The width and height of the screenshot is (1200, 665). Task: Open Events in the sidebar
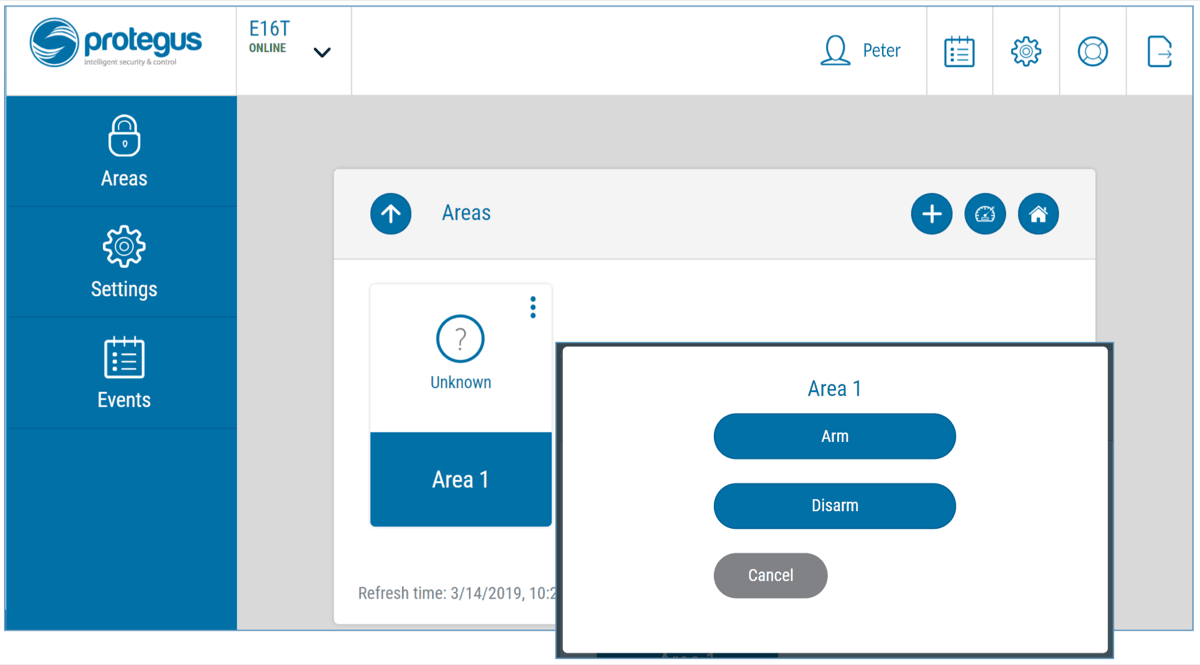pyautogui.click(x=124, y=373)
